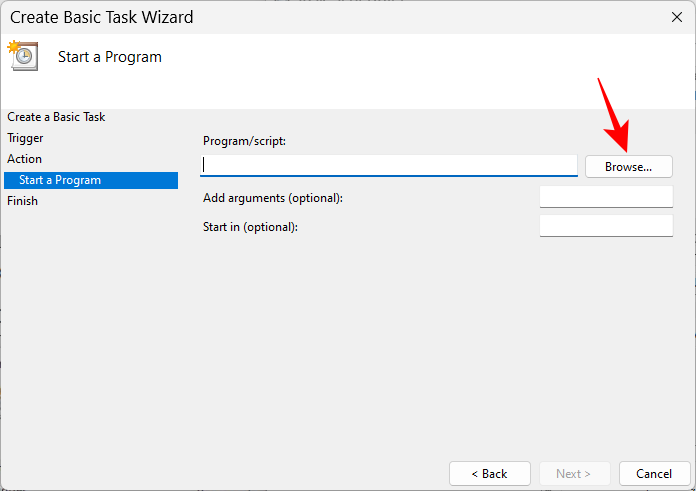Click the red arrow pointing at Browse
This screenshot has height=491, width=696.
coord(615,115)
